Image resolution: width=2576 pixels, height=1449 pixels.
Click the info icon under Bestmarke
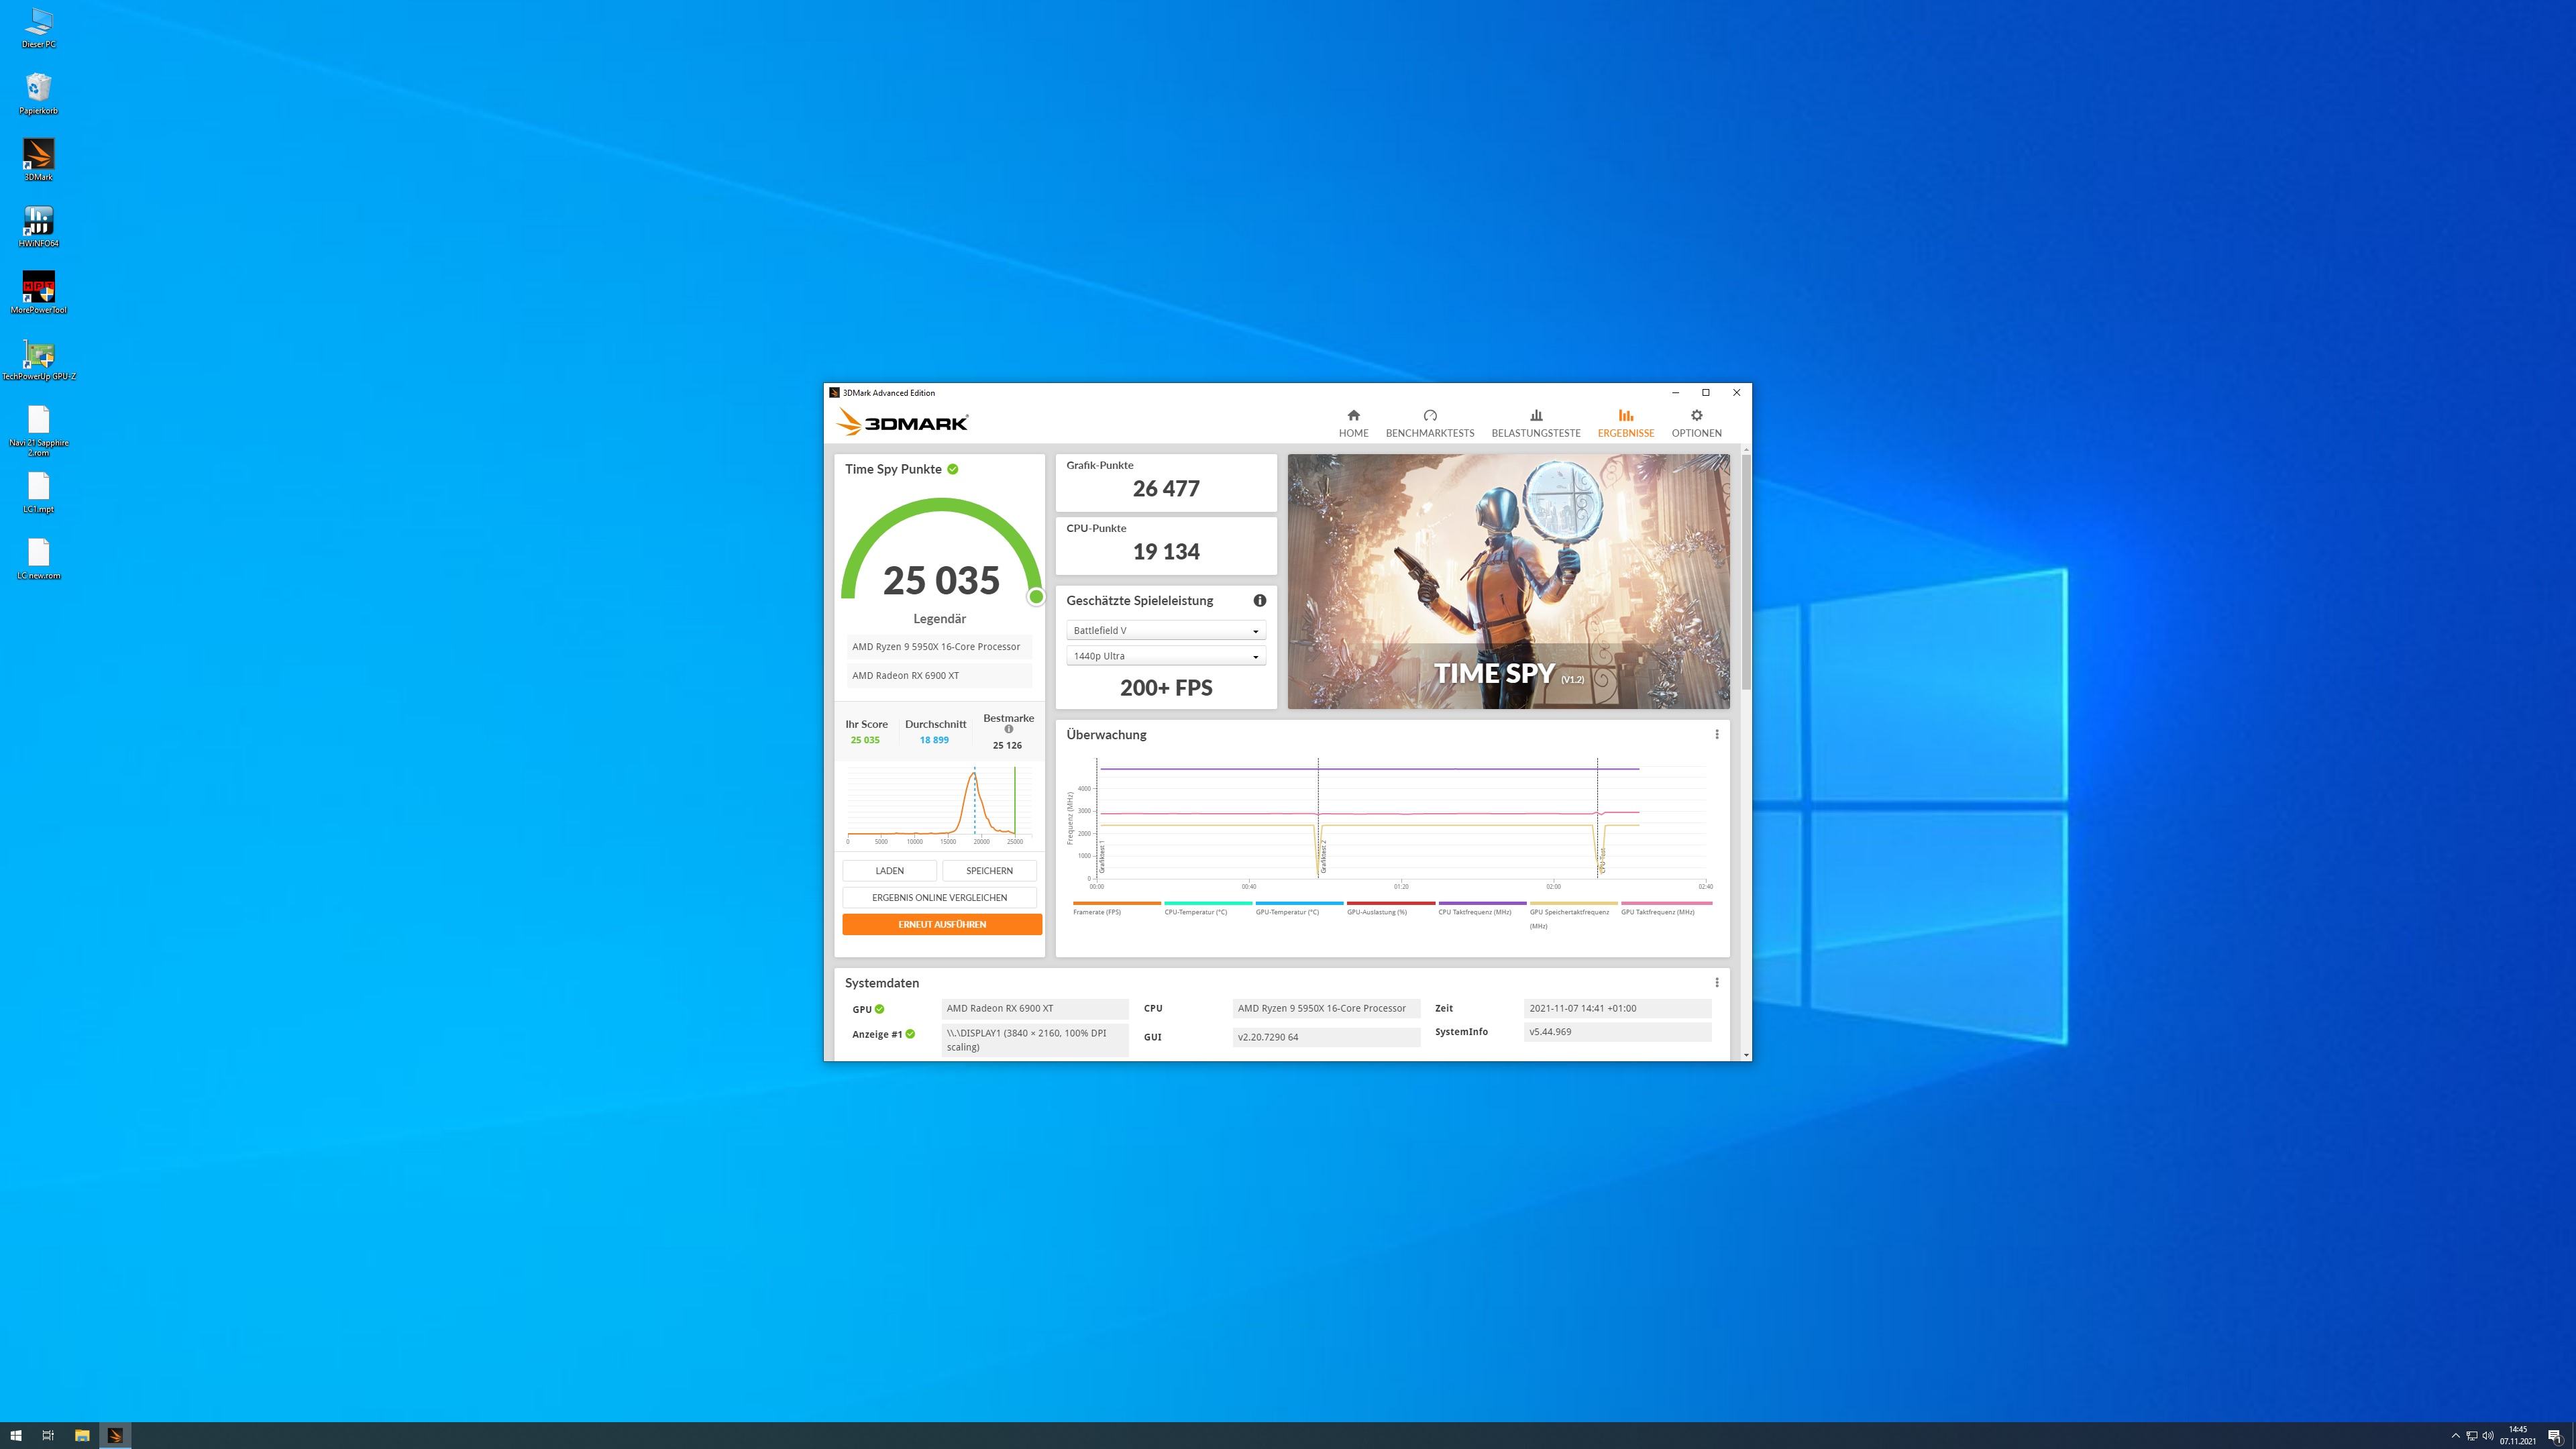(x=1008, y=730)
